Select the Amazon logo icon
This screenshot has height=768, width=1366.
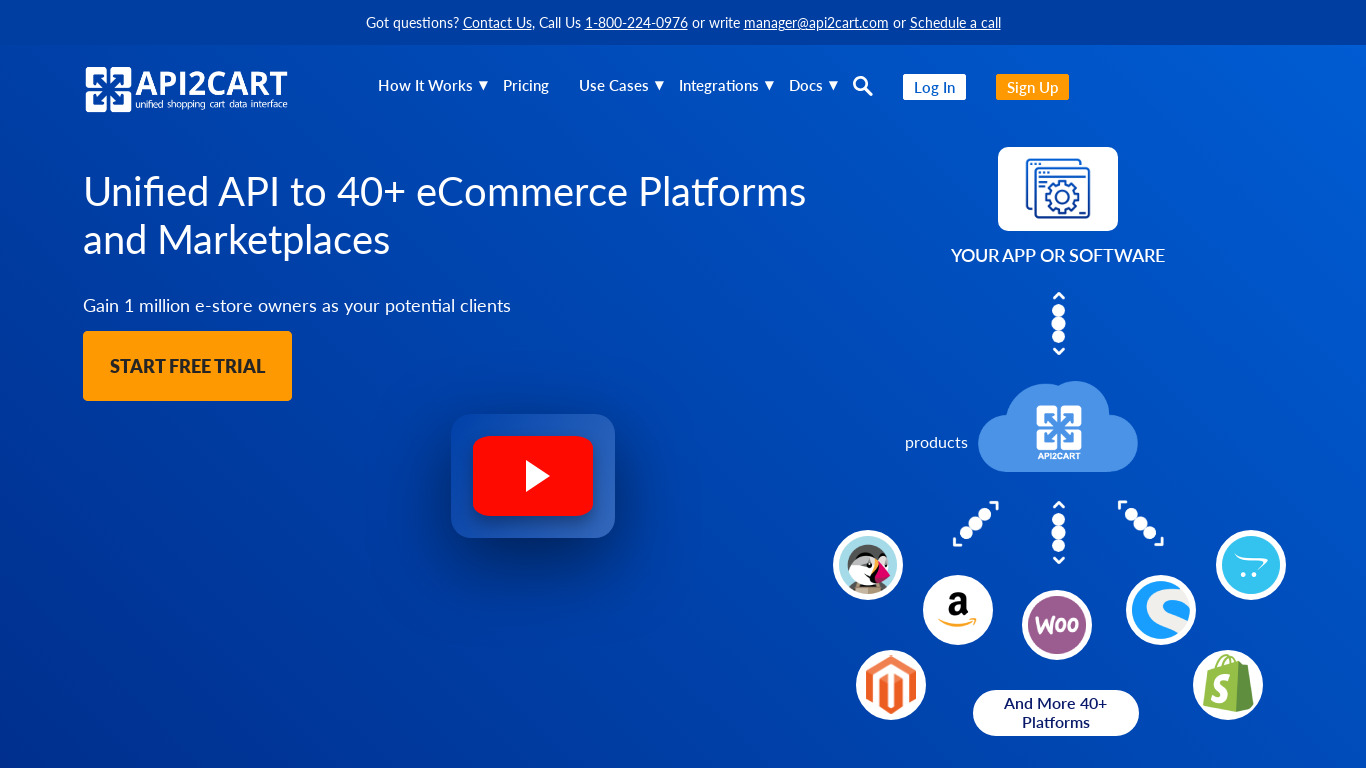(x=958, y=610)
